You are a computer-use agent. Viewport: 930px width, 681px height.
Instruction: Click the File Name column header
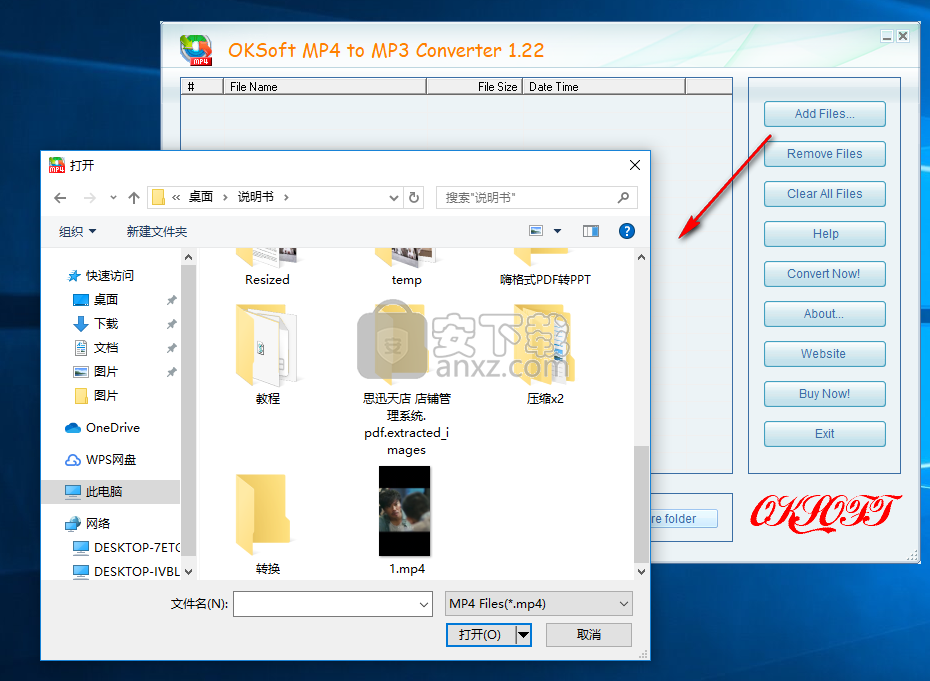324,87
